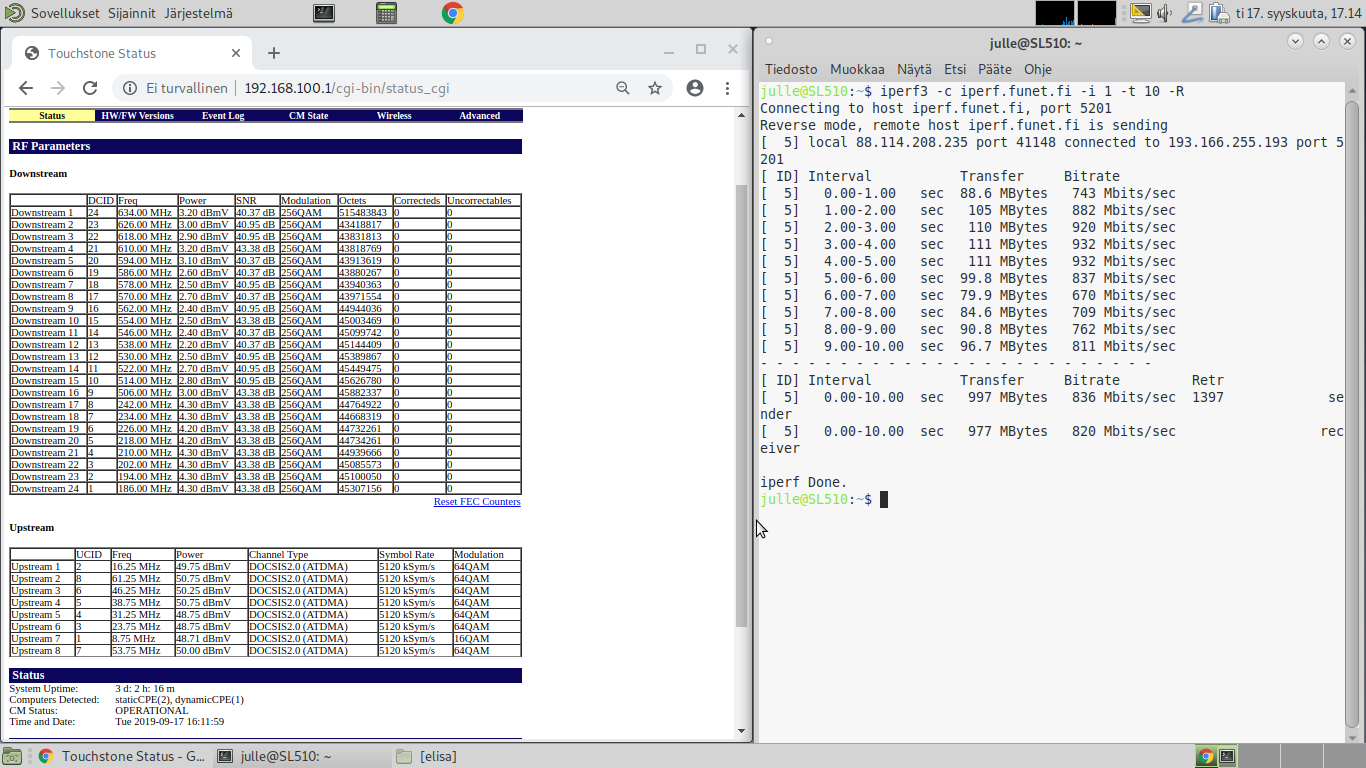1366x768 pixels.
Task: Open the Muokkaa menu in terminal
Action: pyautogui.click(x=857, y=69)
